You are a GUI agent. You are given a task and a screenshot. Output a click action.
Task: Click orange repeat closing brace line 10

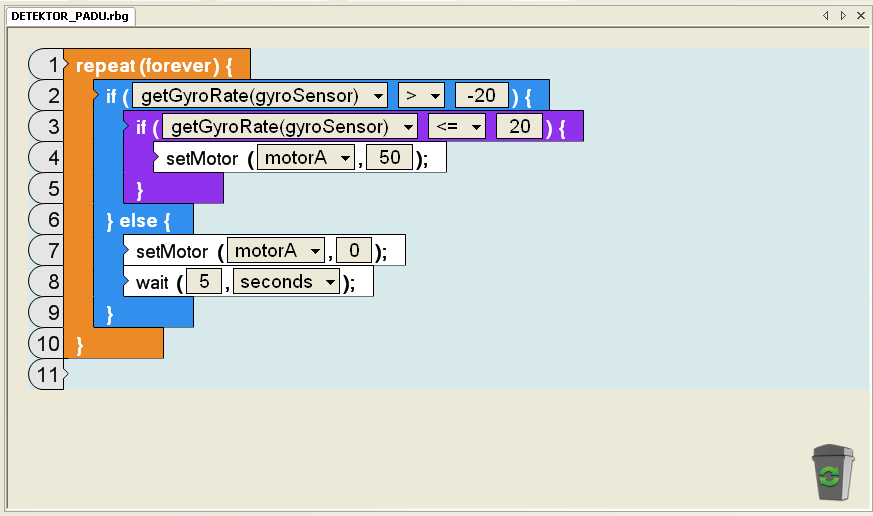pyautogui.click(x=80, y=346)
